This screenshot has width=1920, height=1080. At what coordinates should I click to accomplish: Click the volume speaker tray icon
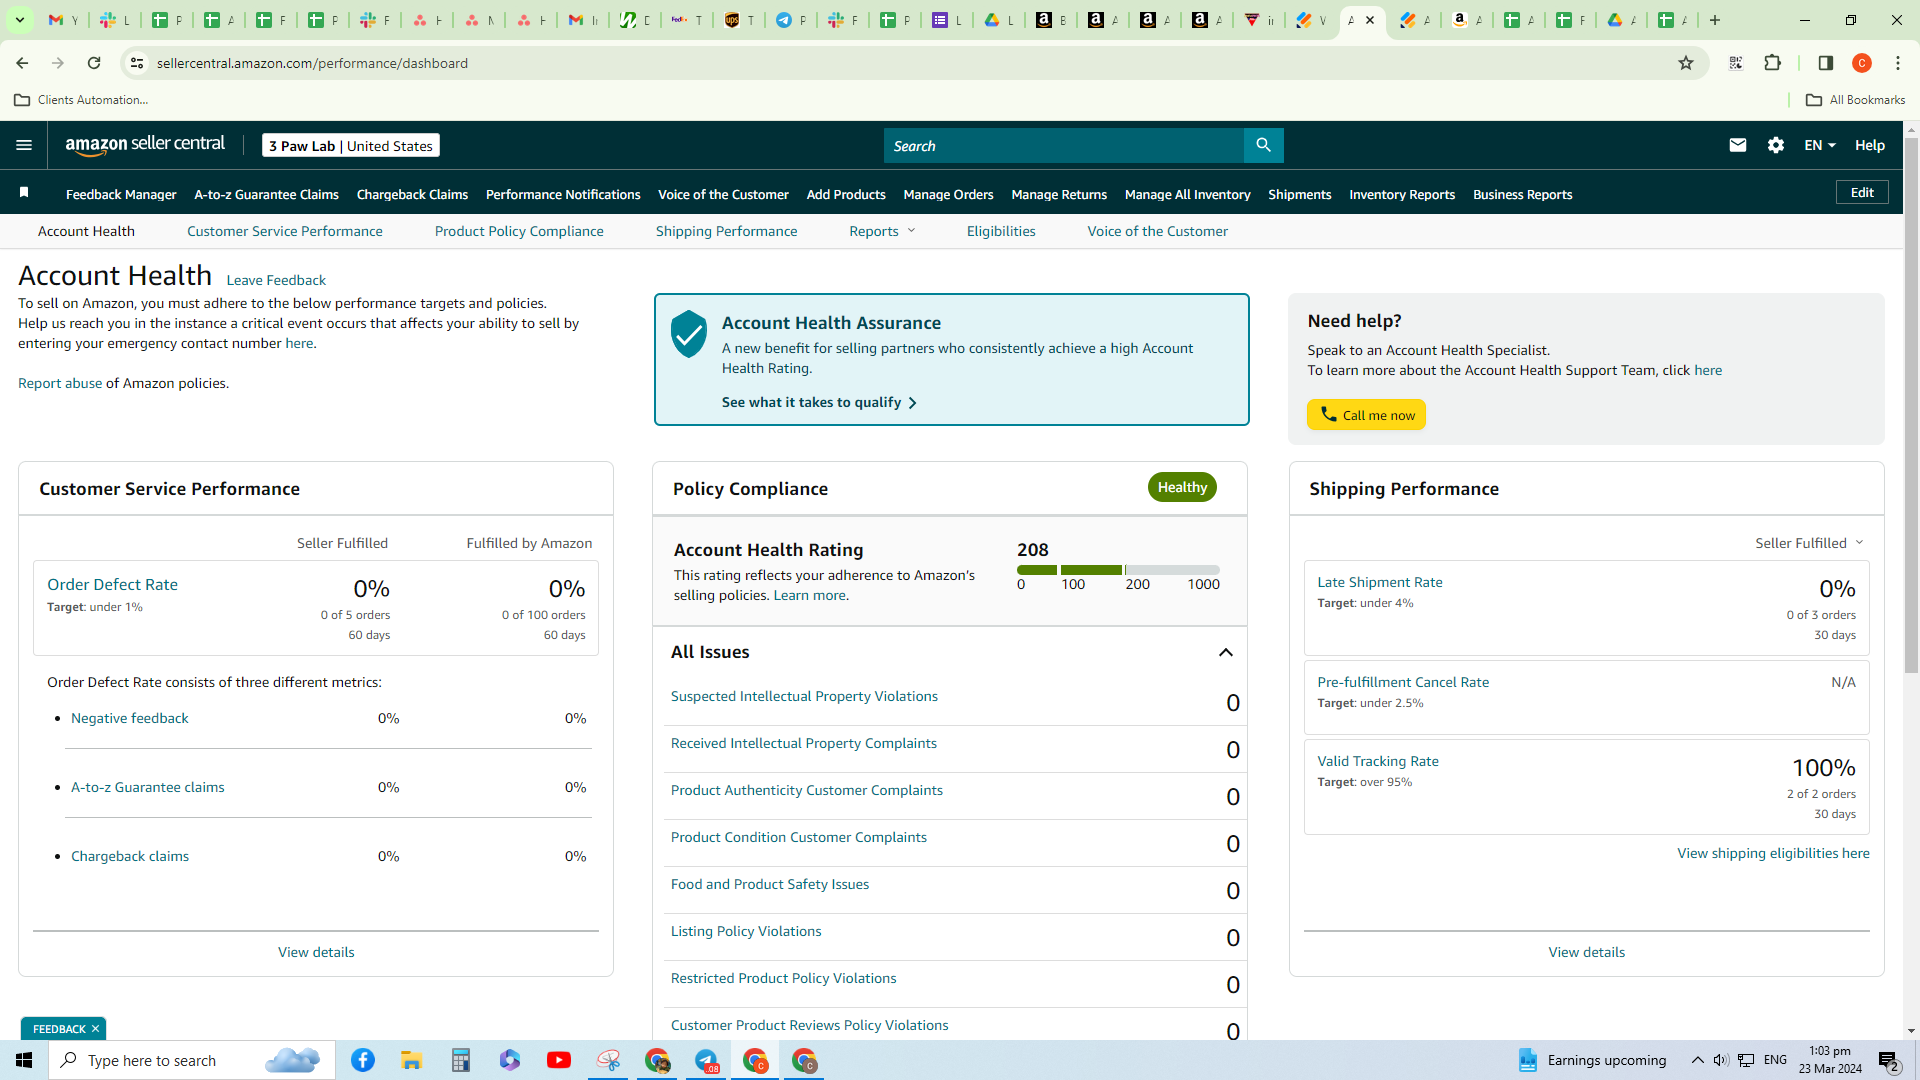click(1720, 1060)
